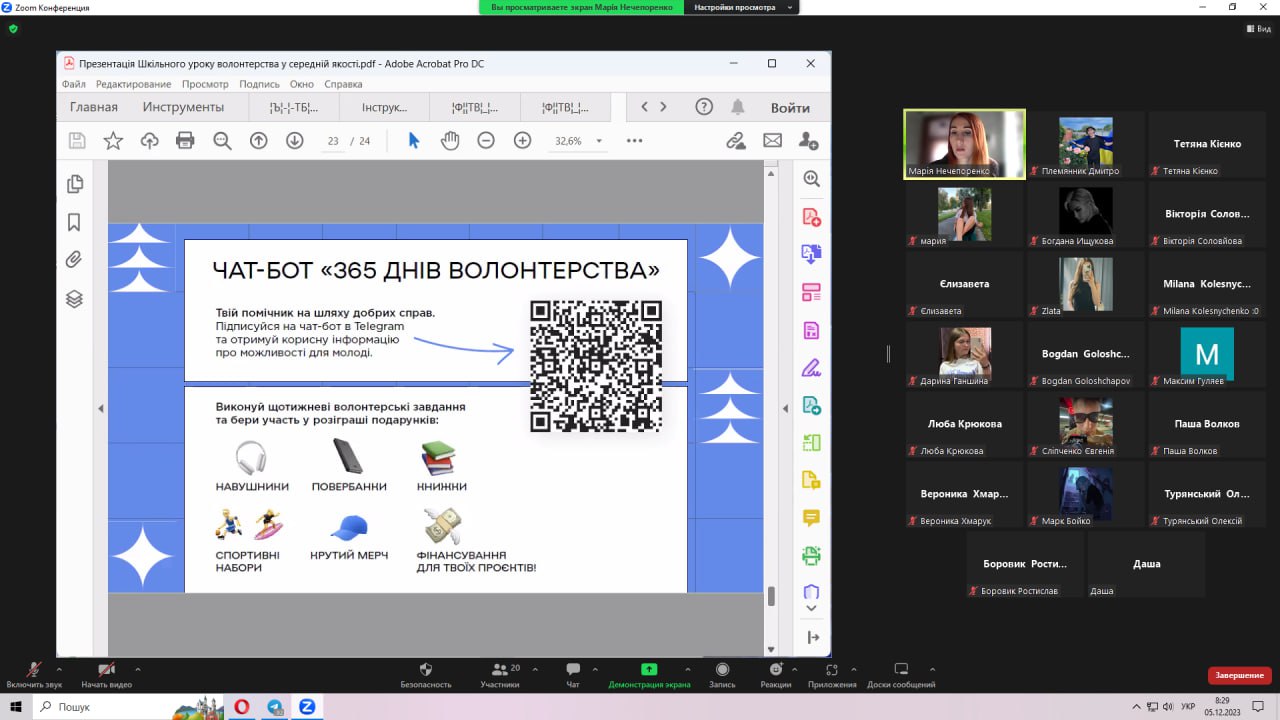Click the zoom out minus icon

point(486,141)
